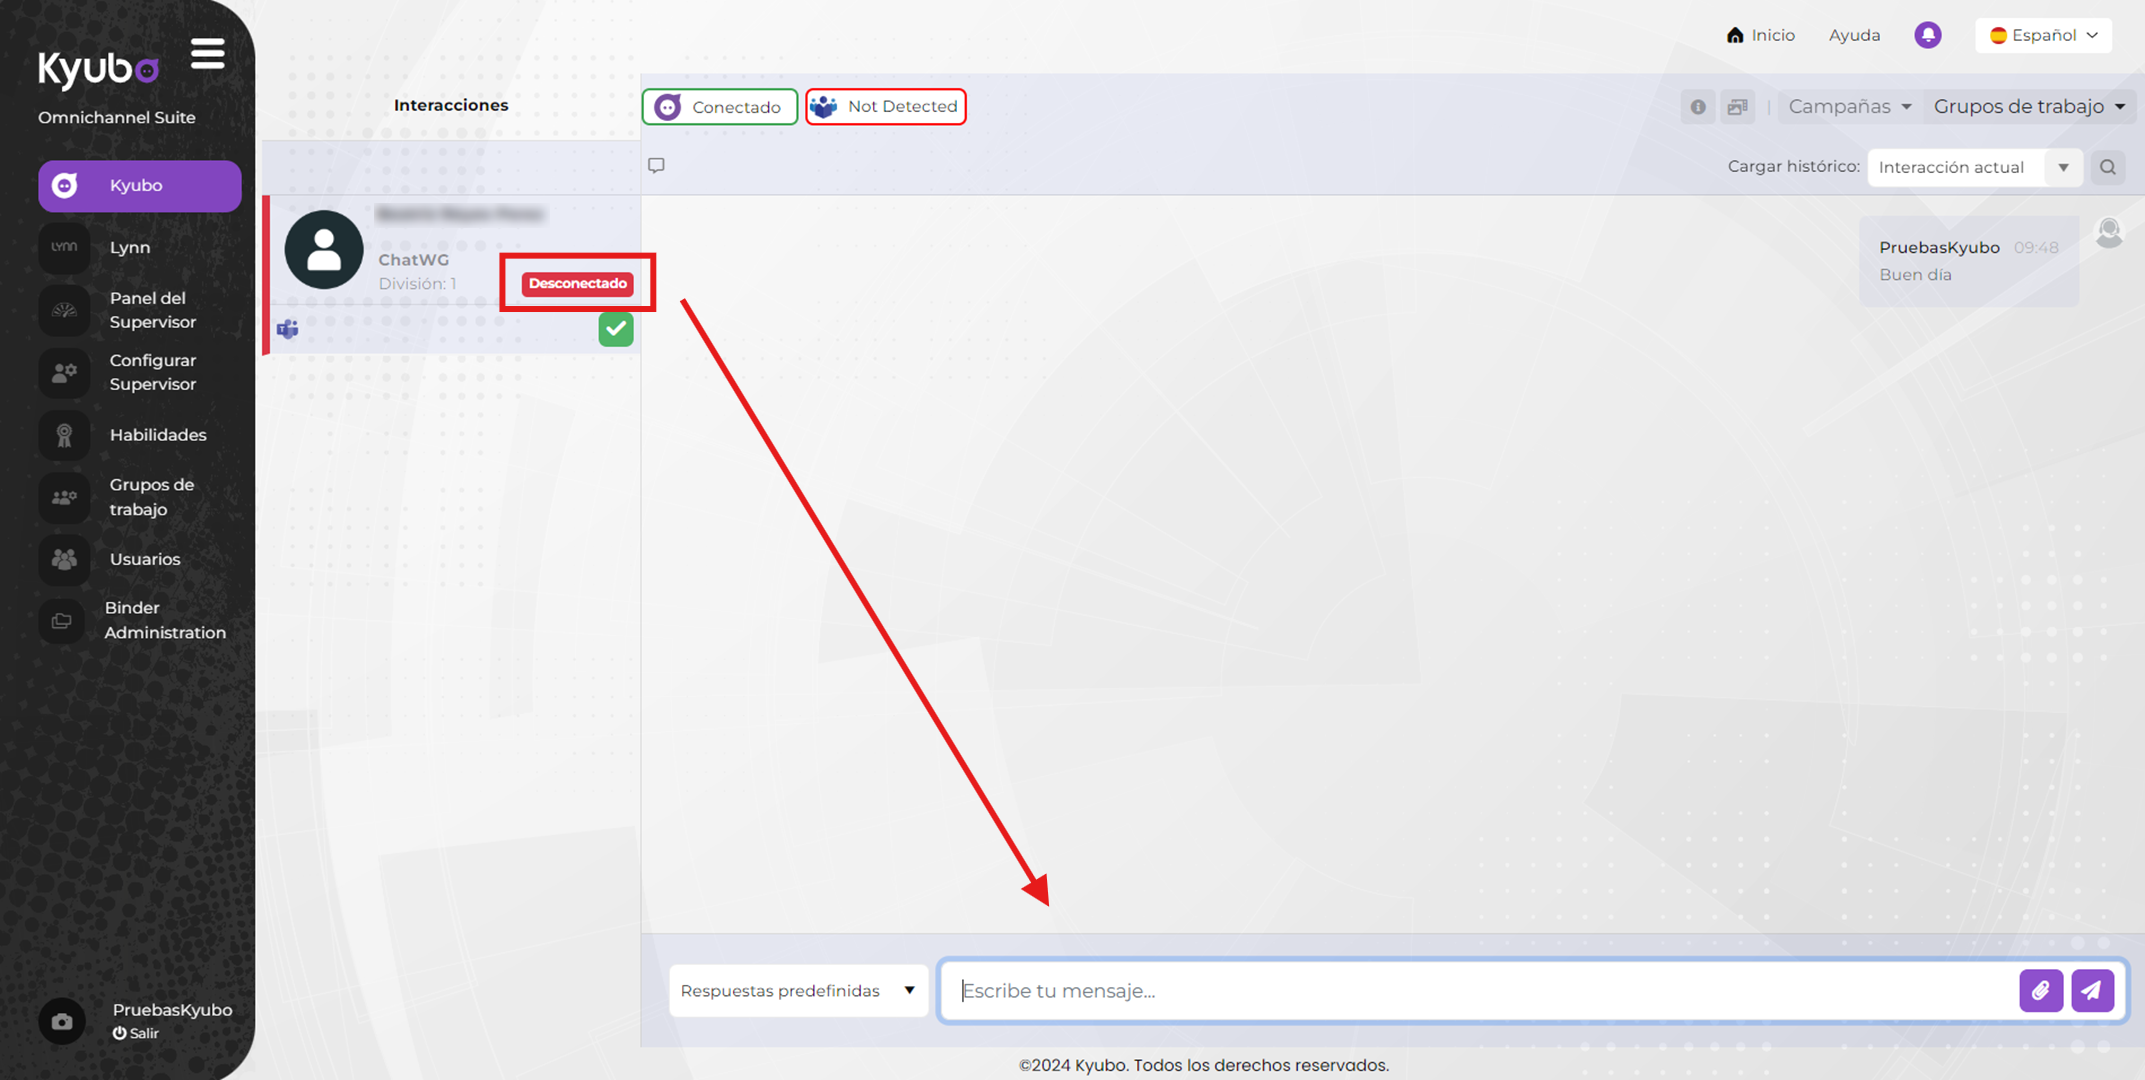This screenshot has height=1080, width=2145.
Task: Click the windows icon beside info
Action: tap(1738, 107)
